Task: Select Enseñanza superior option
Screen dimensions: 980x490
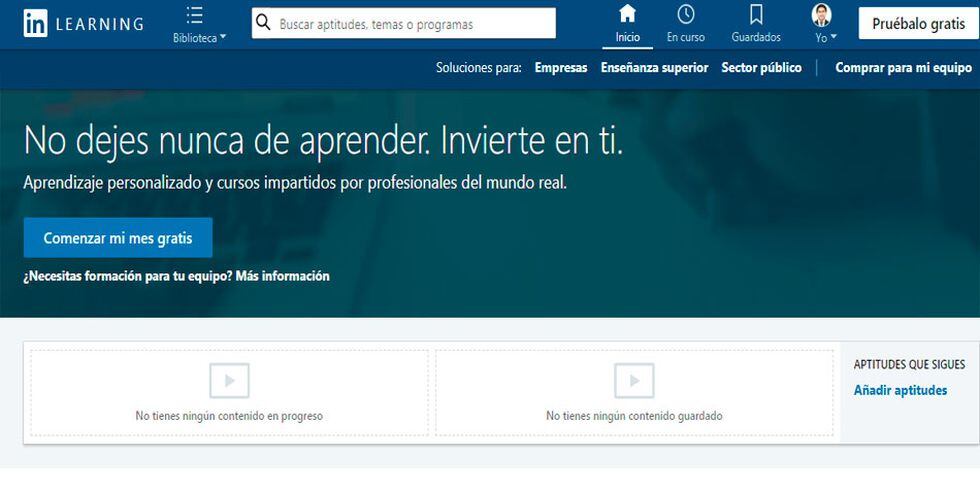Action: pos(654,68)
